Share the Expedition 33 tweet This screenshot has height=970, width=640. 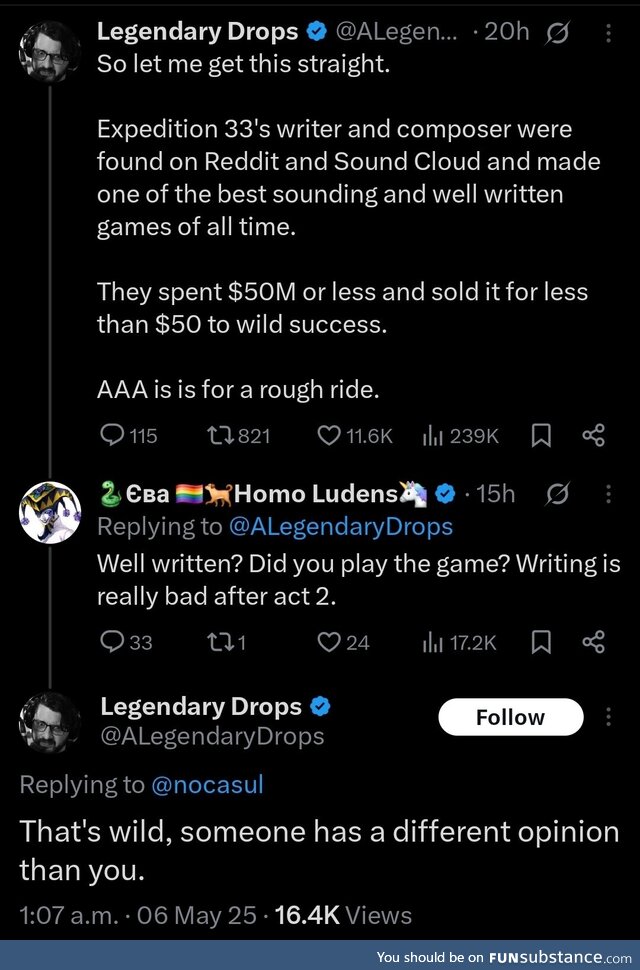593,435
